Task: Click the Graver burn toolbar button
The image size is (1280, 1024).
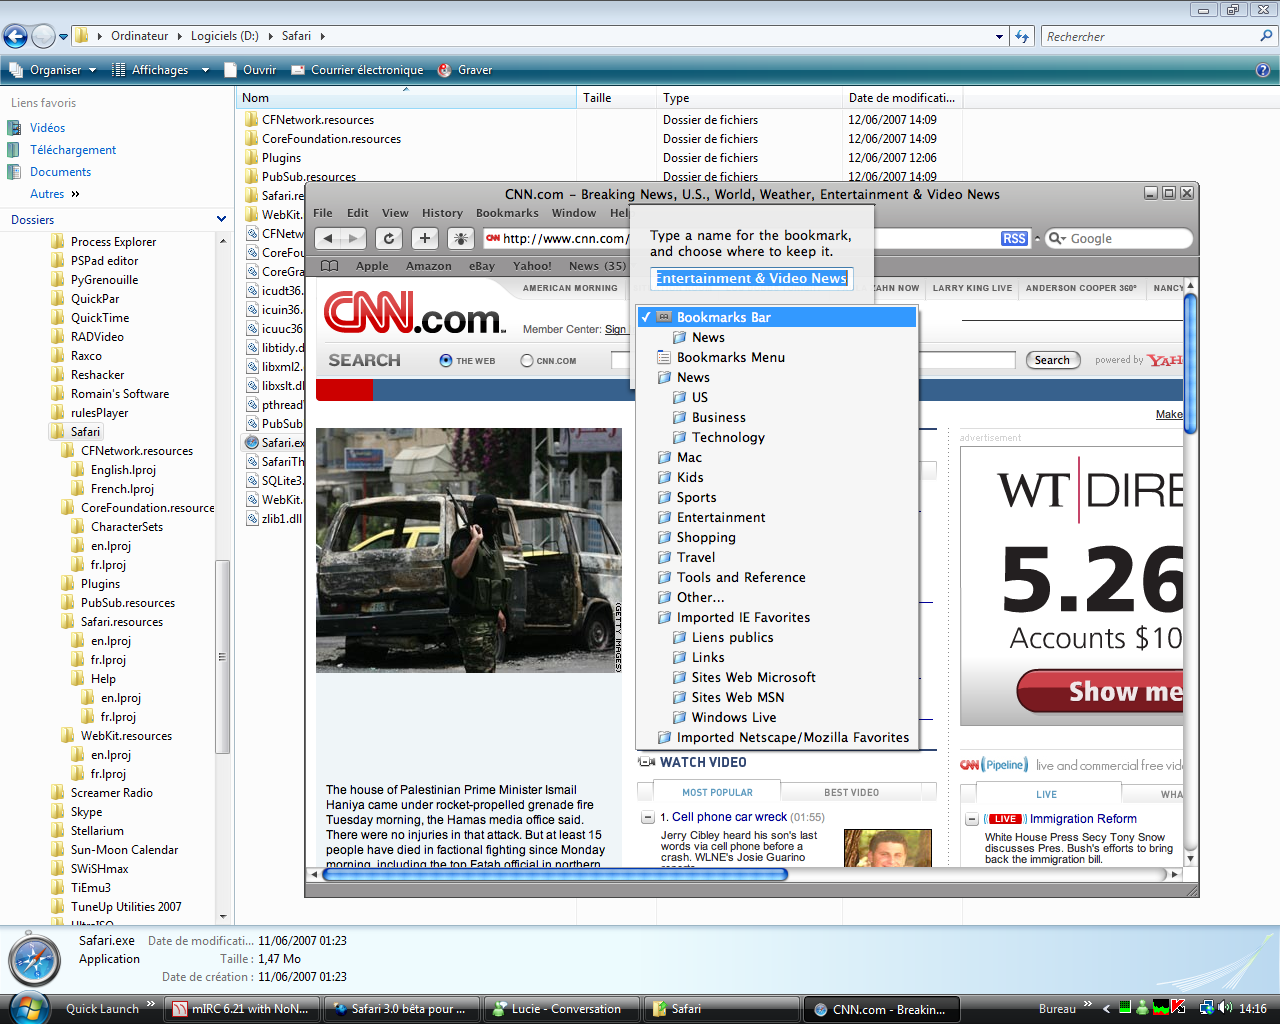Action: pyautogui.click(x=465, y=70)
